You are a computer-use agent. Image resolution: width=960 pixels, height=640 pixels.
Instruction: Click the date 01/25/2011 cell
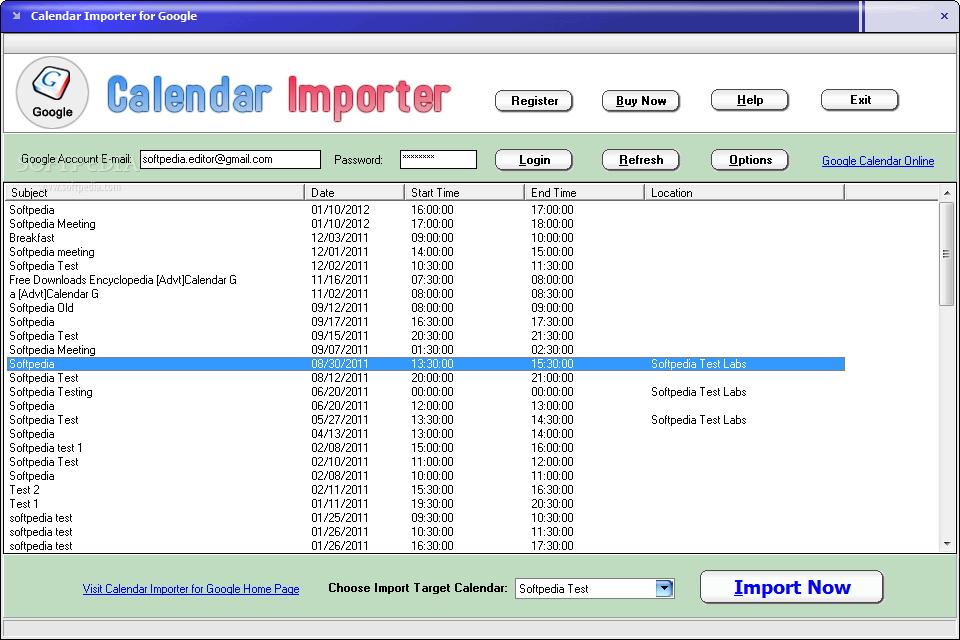(x=340, y=518)
